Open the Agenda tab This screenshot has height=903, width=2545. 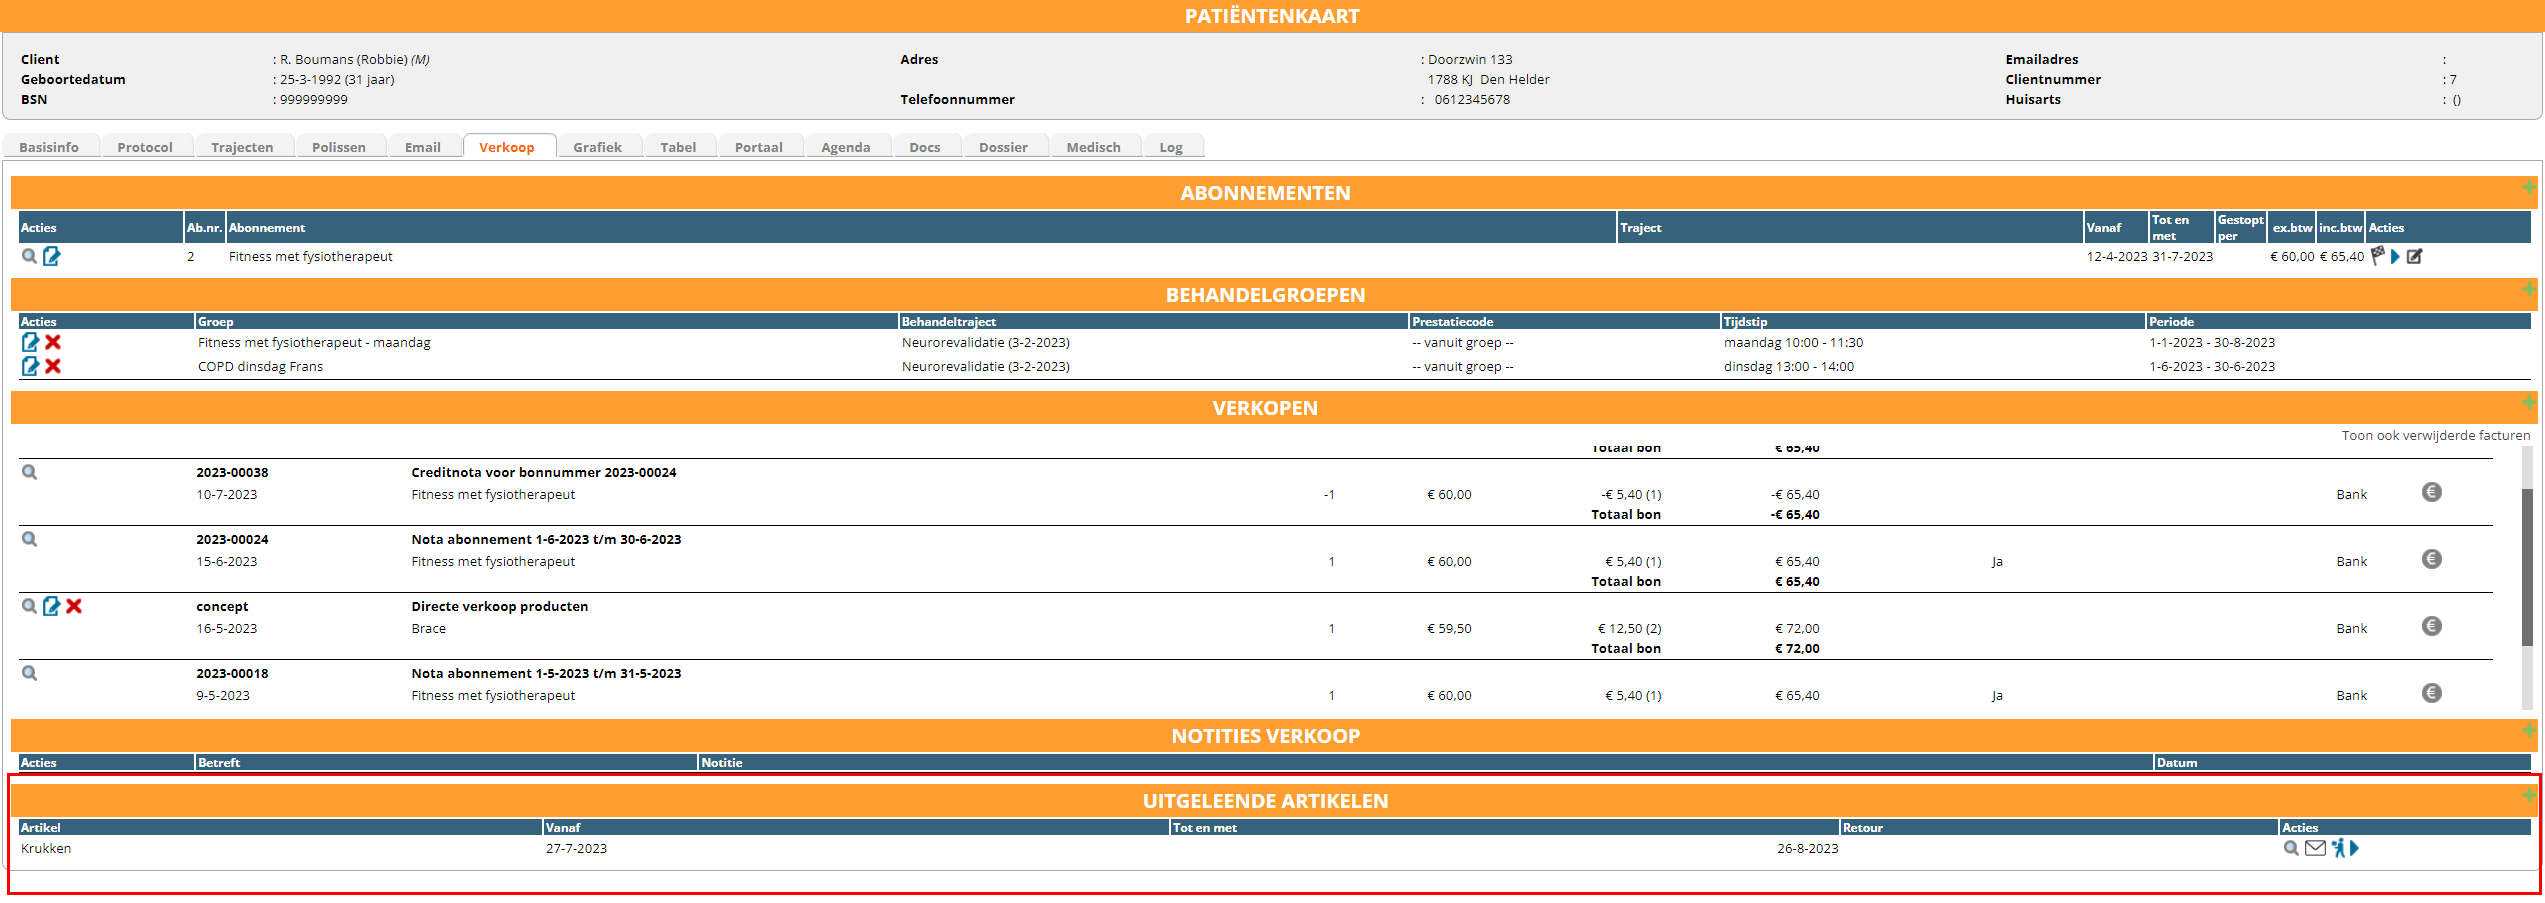(x=845, y=147)
